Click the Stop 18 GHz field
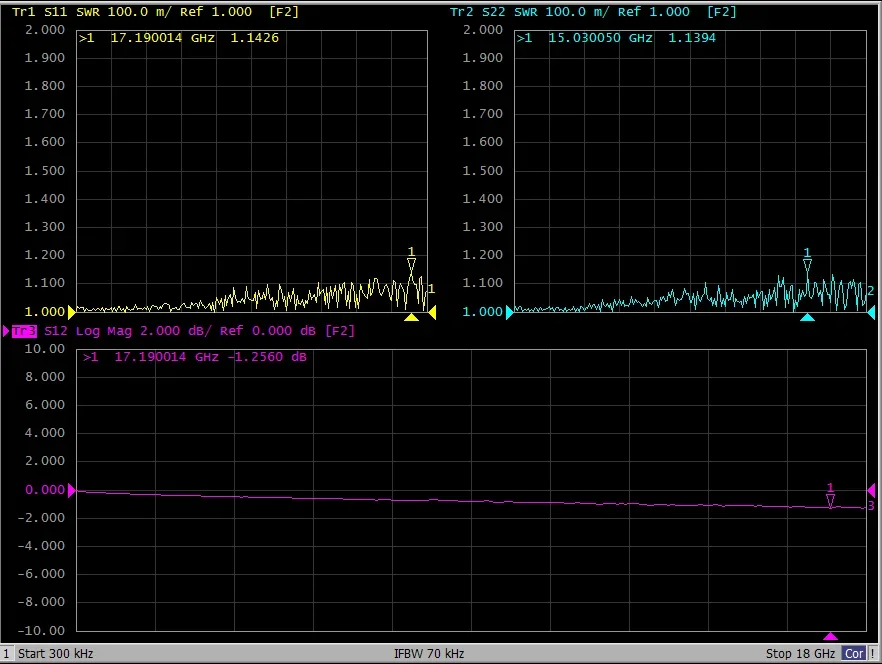Viewport: 882px width, 664px height. pos(800,654)
